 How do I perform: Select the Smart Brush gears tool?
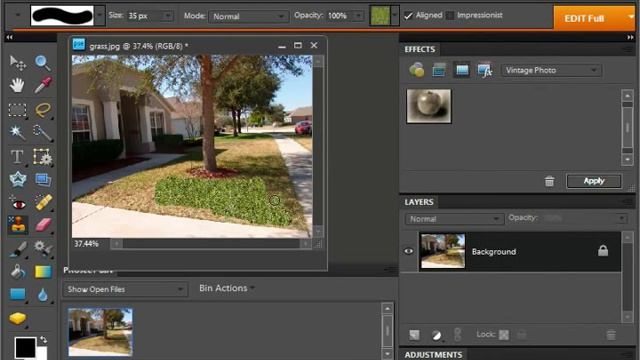pyautogui.click(x=43, y=249)
